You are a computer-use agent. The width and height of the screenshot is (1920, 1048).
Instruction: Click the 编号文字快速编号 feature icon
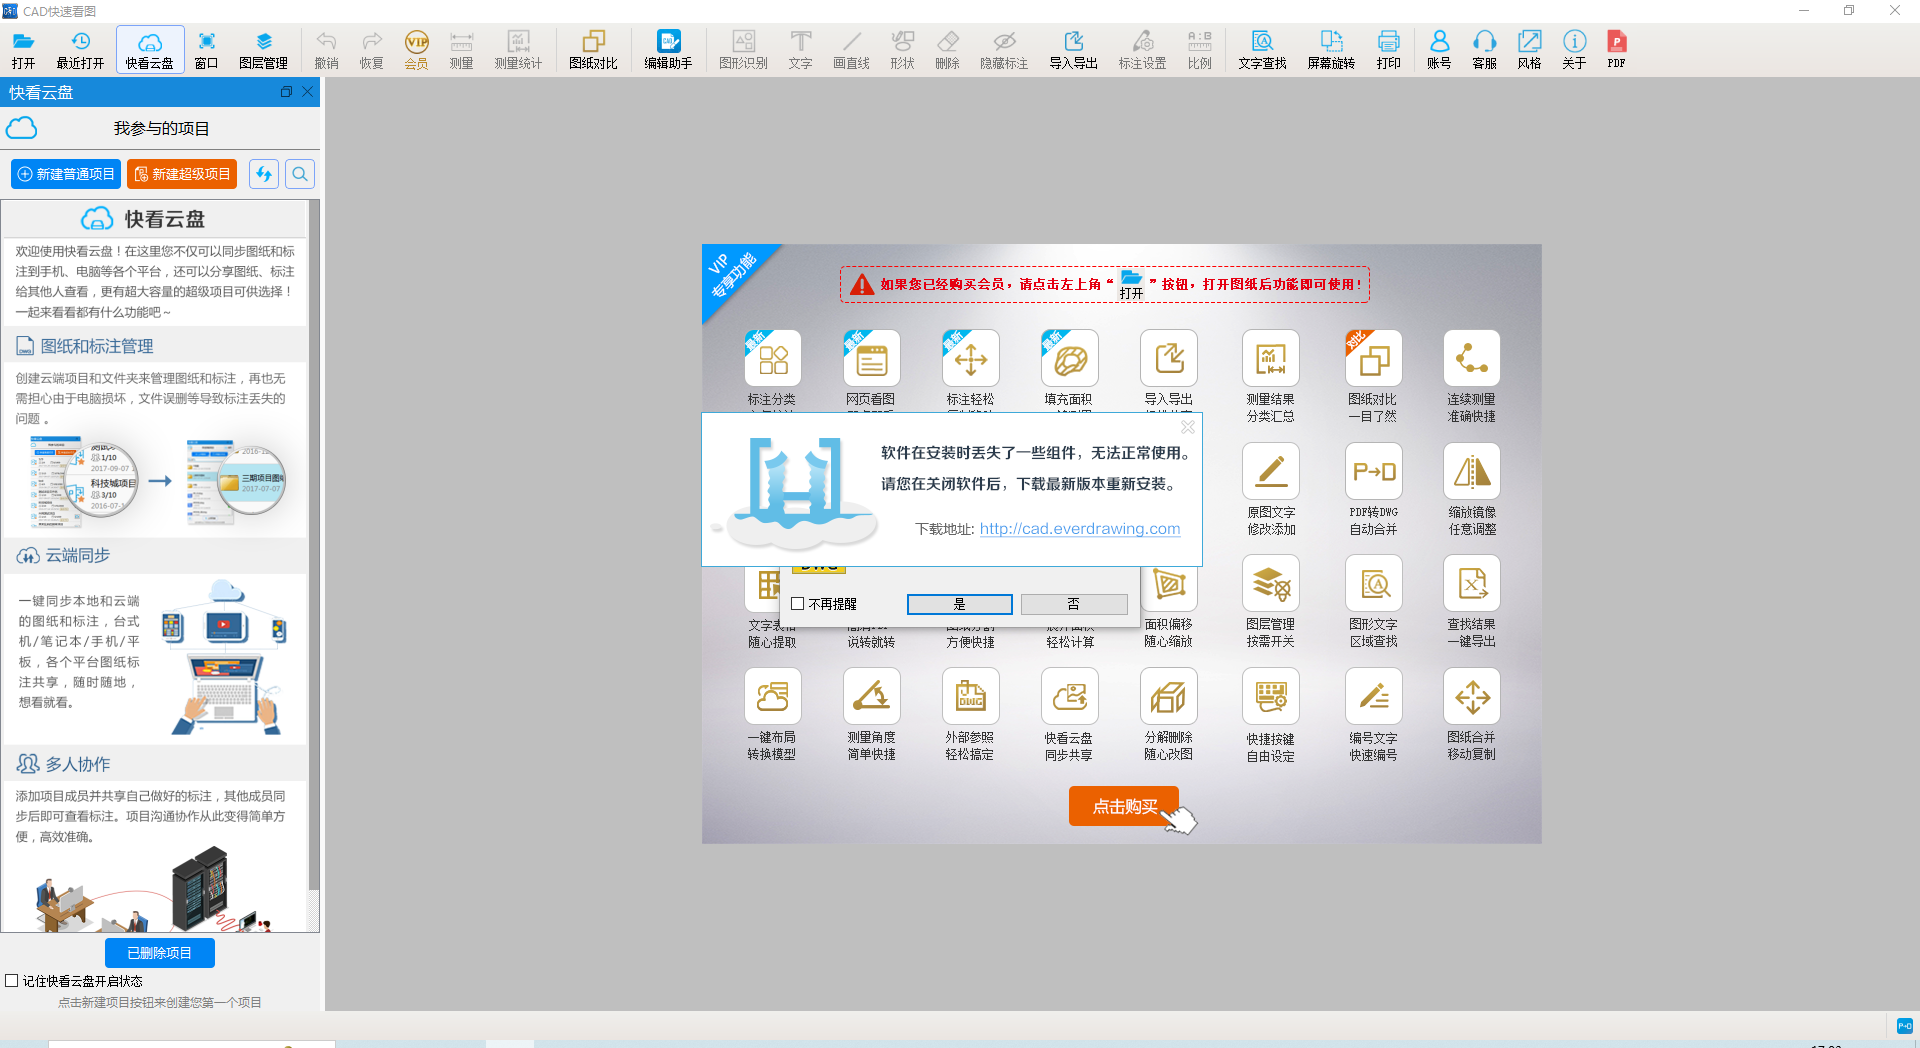pos(1373,696)
